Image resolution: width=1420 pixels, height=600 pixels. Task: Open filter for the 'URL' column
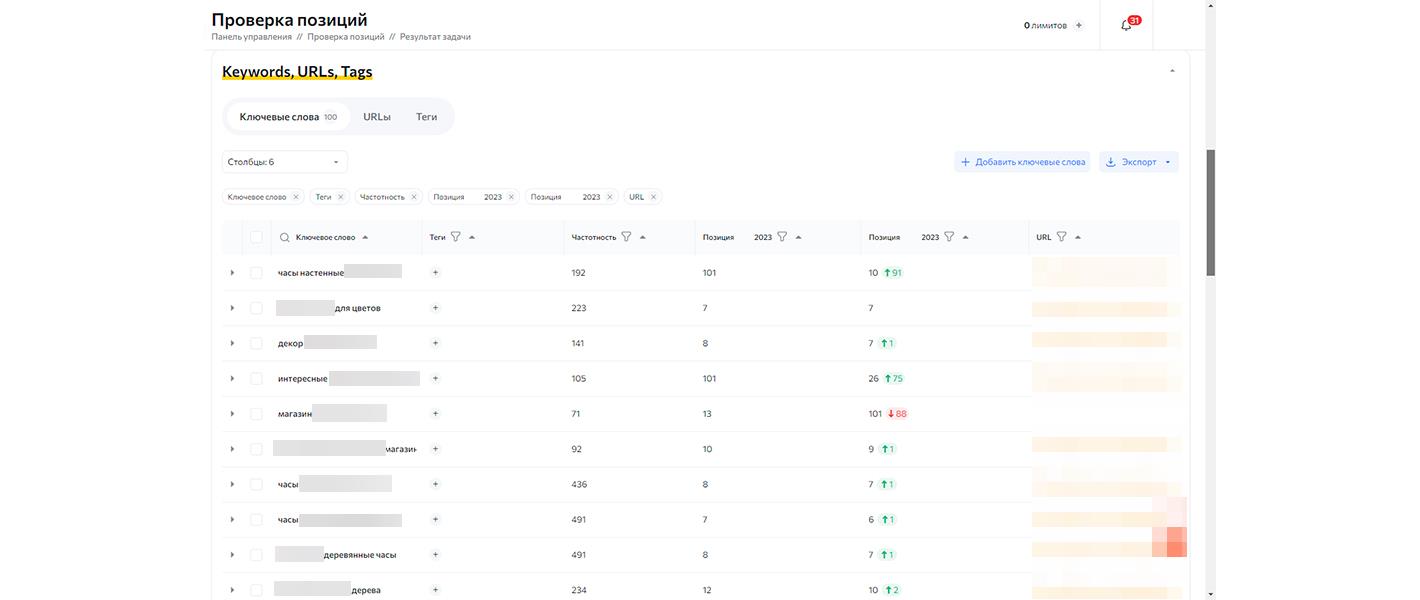(1061, 237)
